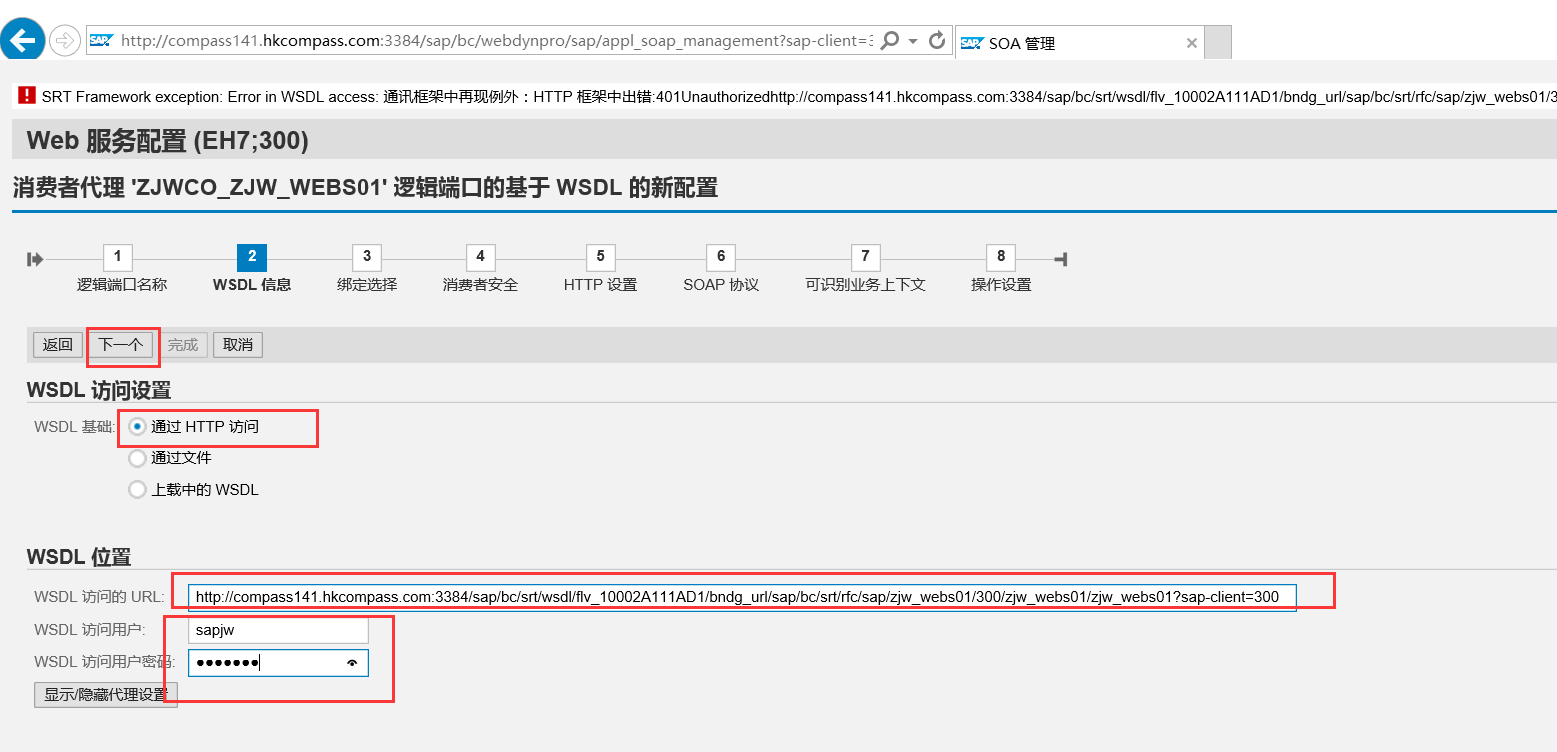Select roadmap step 7 可识别业务上下文
This screenshot has width=1557, height=752.
866,257
